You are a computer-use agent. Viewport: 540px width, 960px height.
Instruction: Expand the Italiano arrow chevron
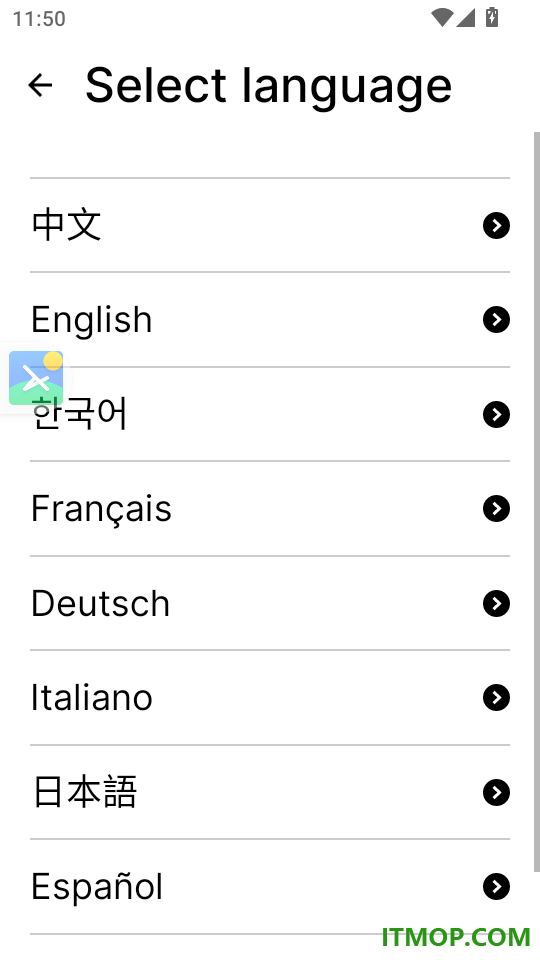pyautogui.click(x=497, y=697)
